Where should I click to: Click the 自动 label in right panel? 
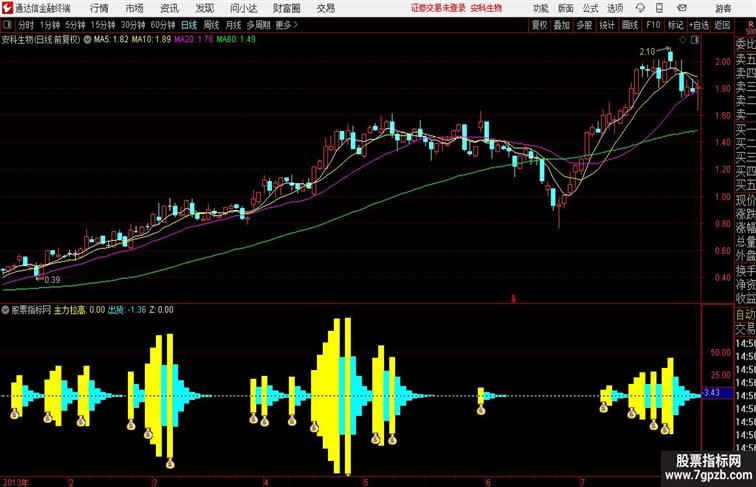tap(745, 315)
